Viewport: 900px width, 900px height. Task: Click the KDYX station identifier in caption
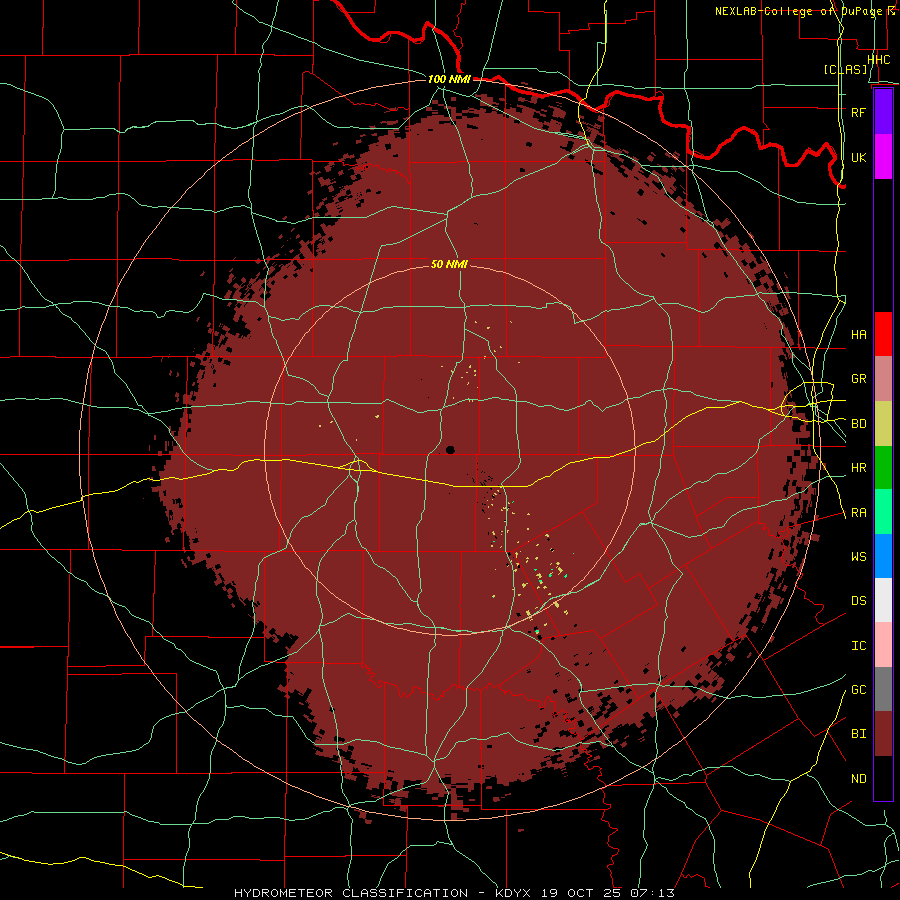515,893
